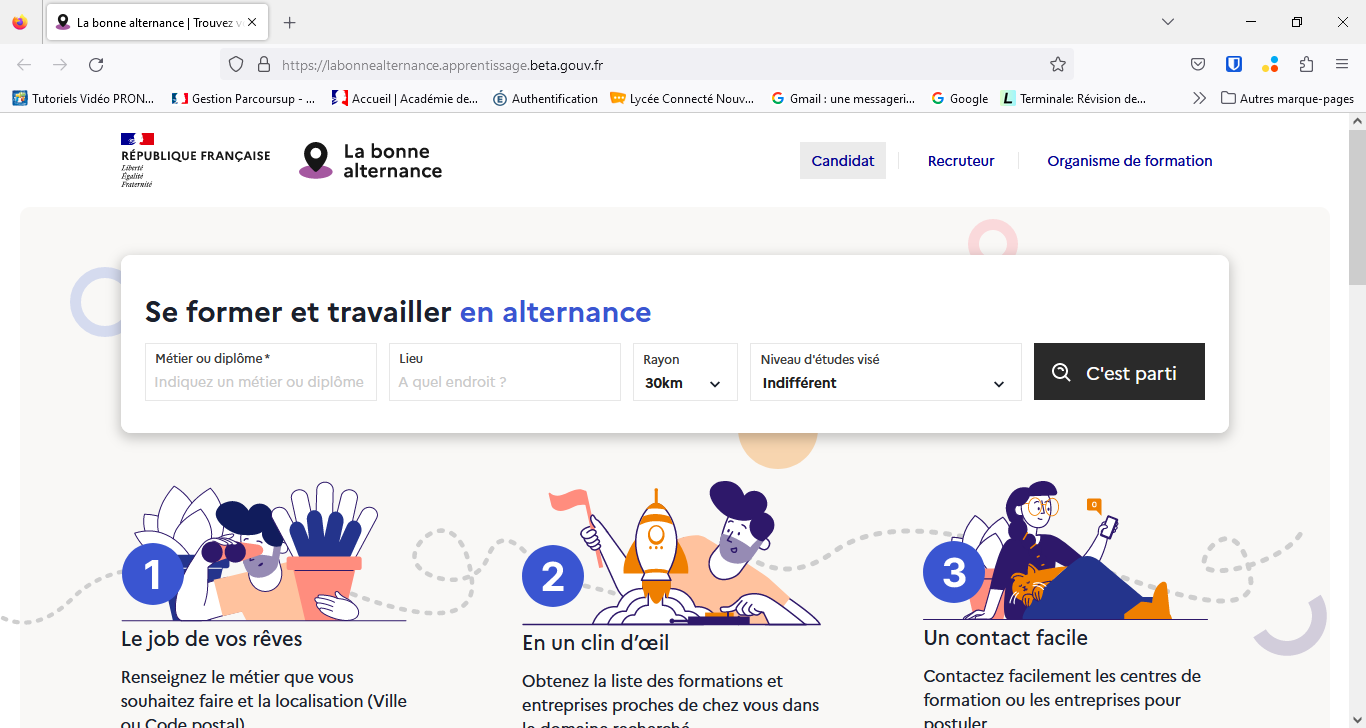Open a new tab with plus button
Image resolution: width=1366 pixels, height=728 pixels.
point(290,22)
